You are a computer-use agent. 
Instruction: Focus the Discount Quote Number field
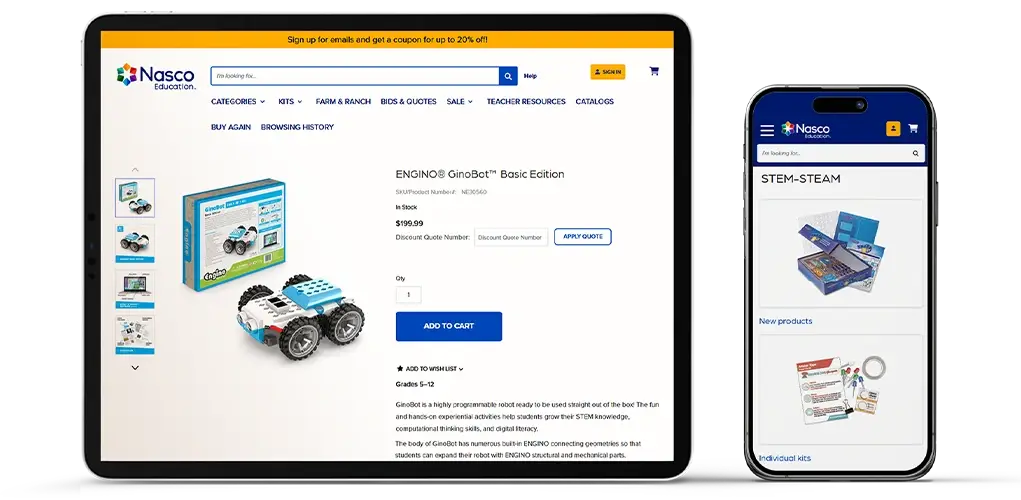coord(510,238)
